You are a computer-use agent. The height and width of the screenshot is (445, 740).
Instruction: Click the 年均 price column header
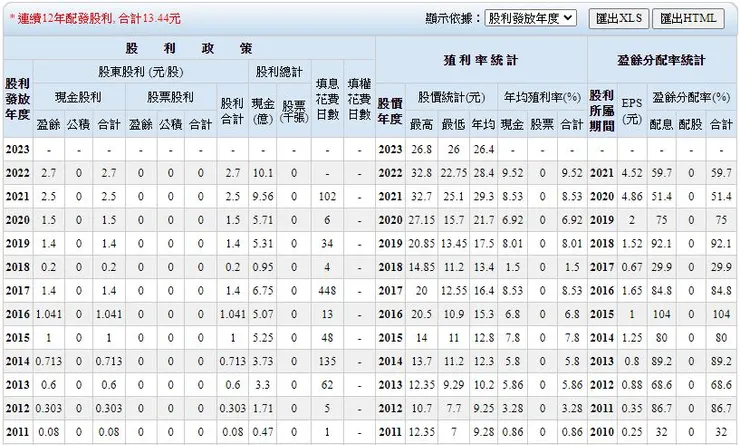483,124
